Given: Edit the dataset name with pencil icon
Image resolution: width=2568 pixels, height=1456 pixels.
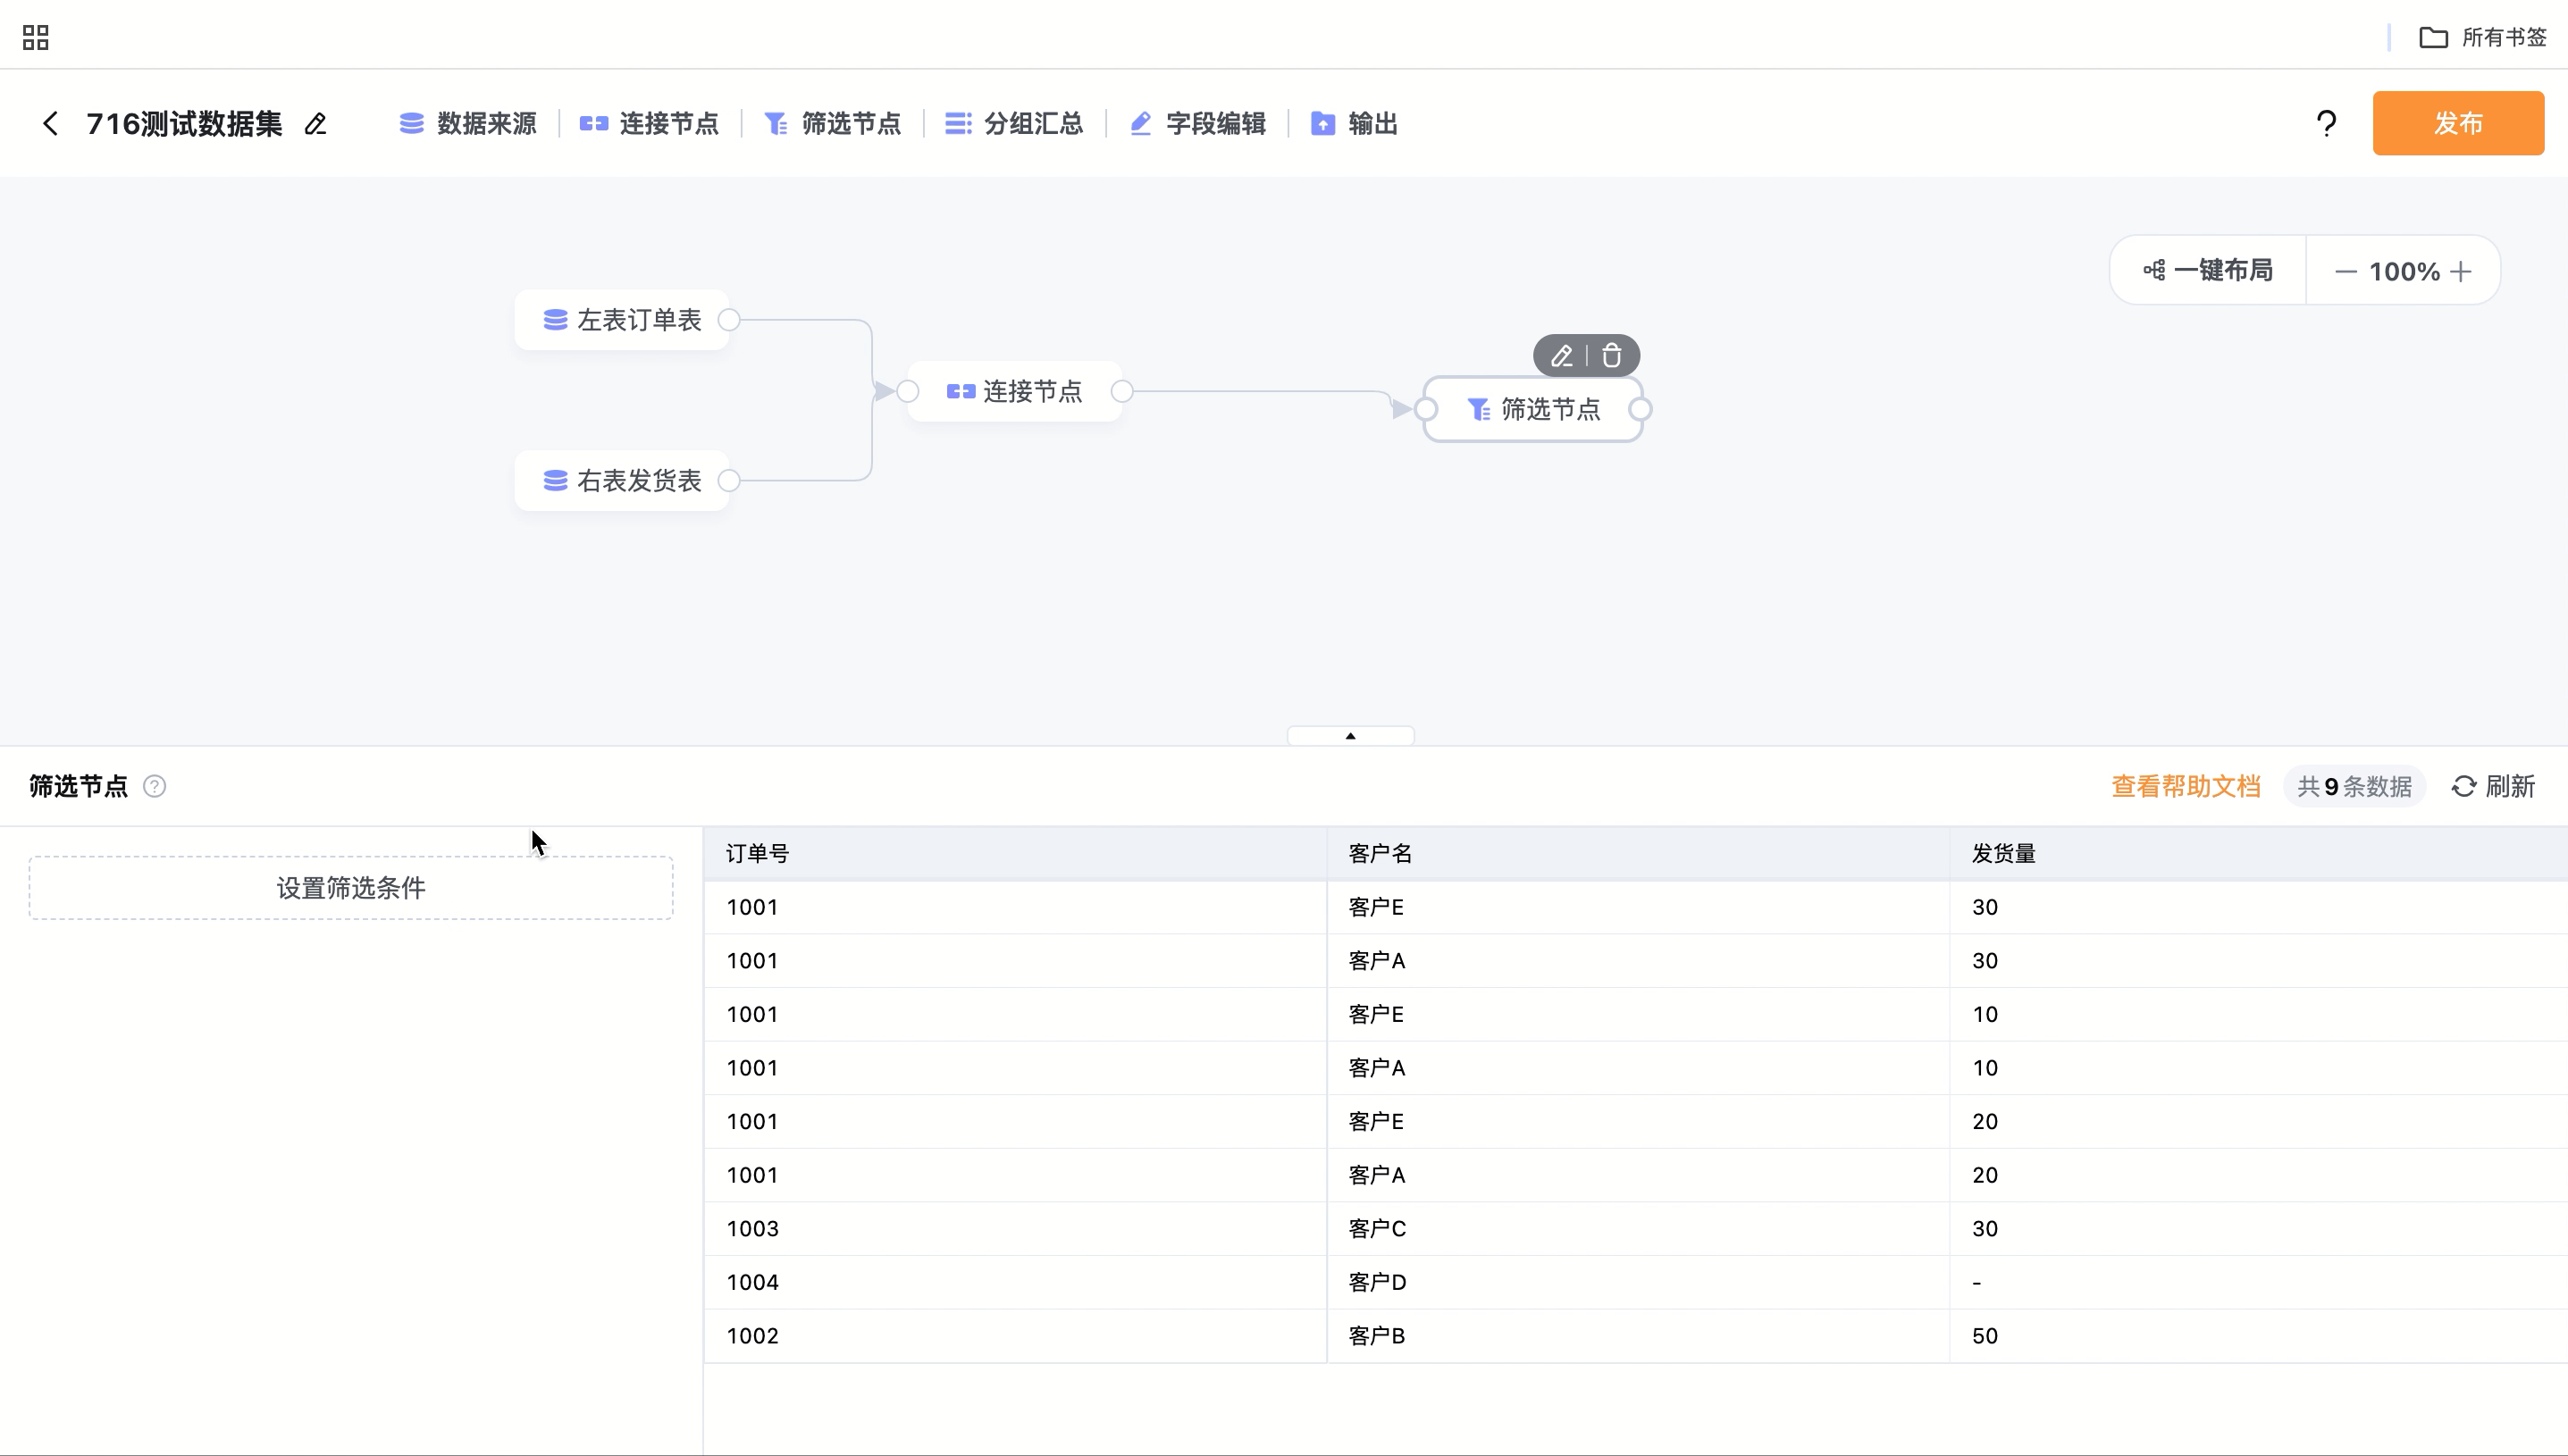Looking at the screenshot, I should 316,124.
